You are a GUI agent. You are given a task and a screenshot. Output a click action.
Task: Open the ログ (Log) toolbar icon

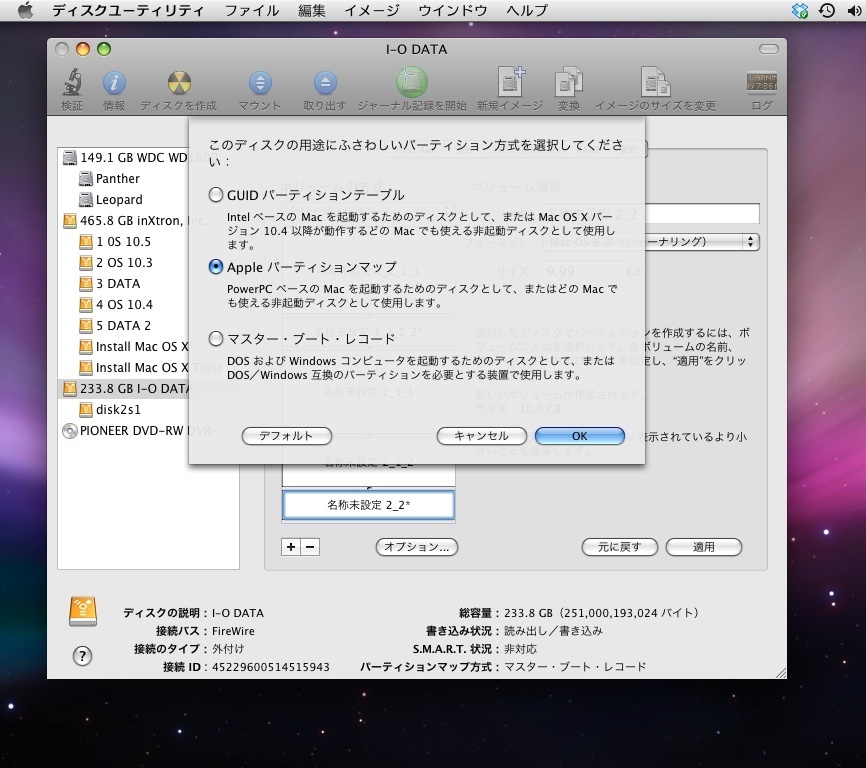(x=762, y=84)
